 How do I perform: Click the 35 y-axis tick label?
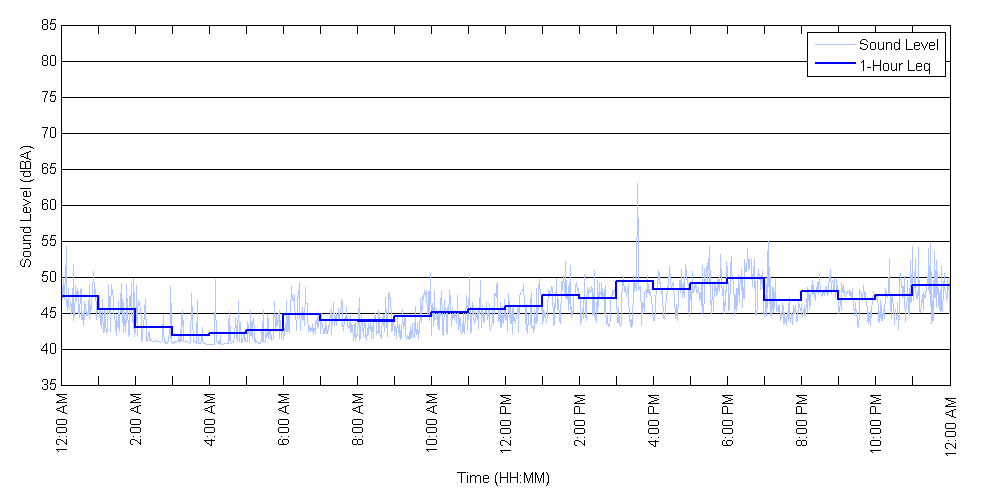(x=48, y=386)
